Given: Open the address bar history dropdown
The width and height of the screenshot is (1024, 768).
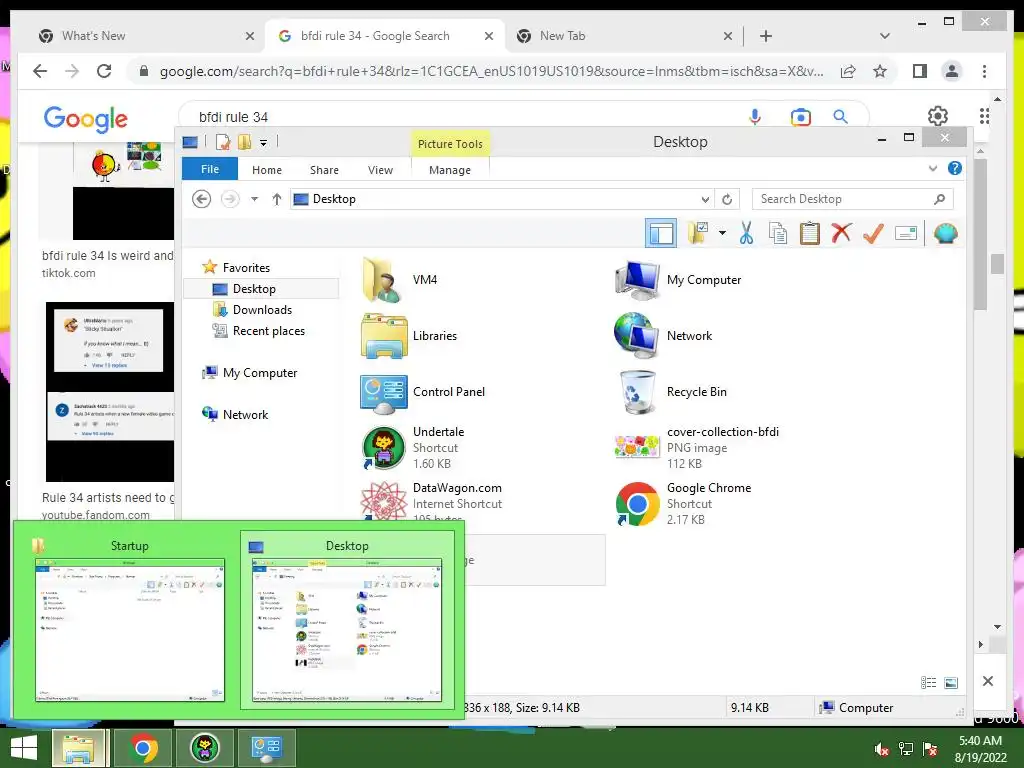Looking at the screenshot, I should click(705, 199).
